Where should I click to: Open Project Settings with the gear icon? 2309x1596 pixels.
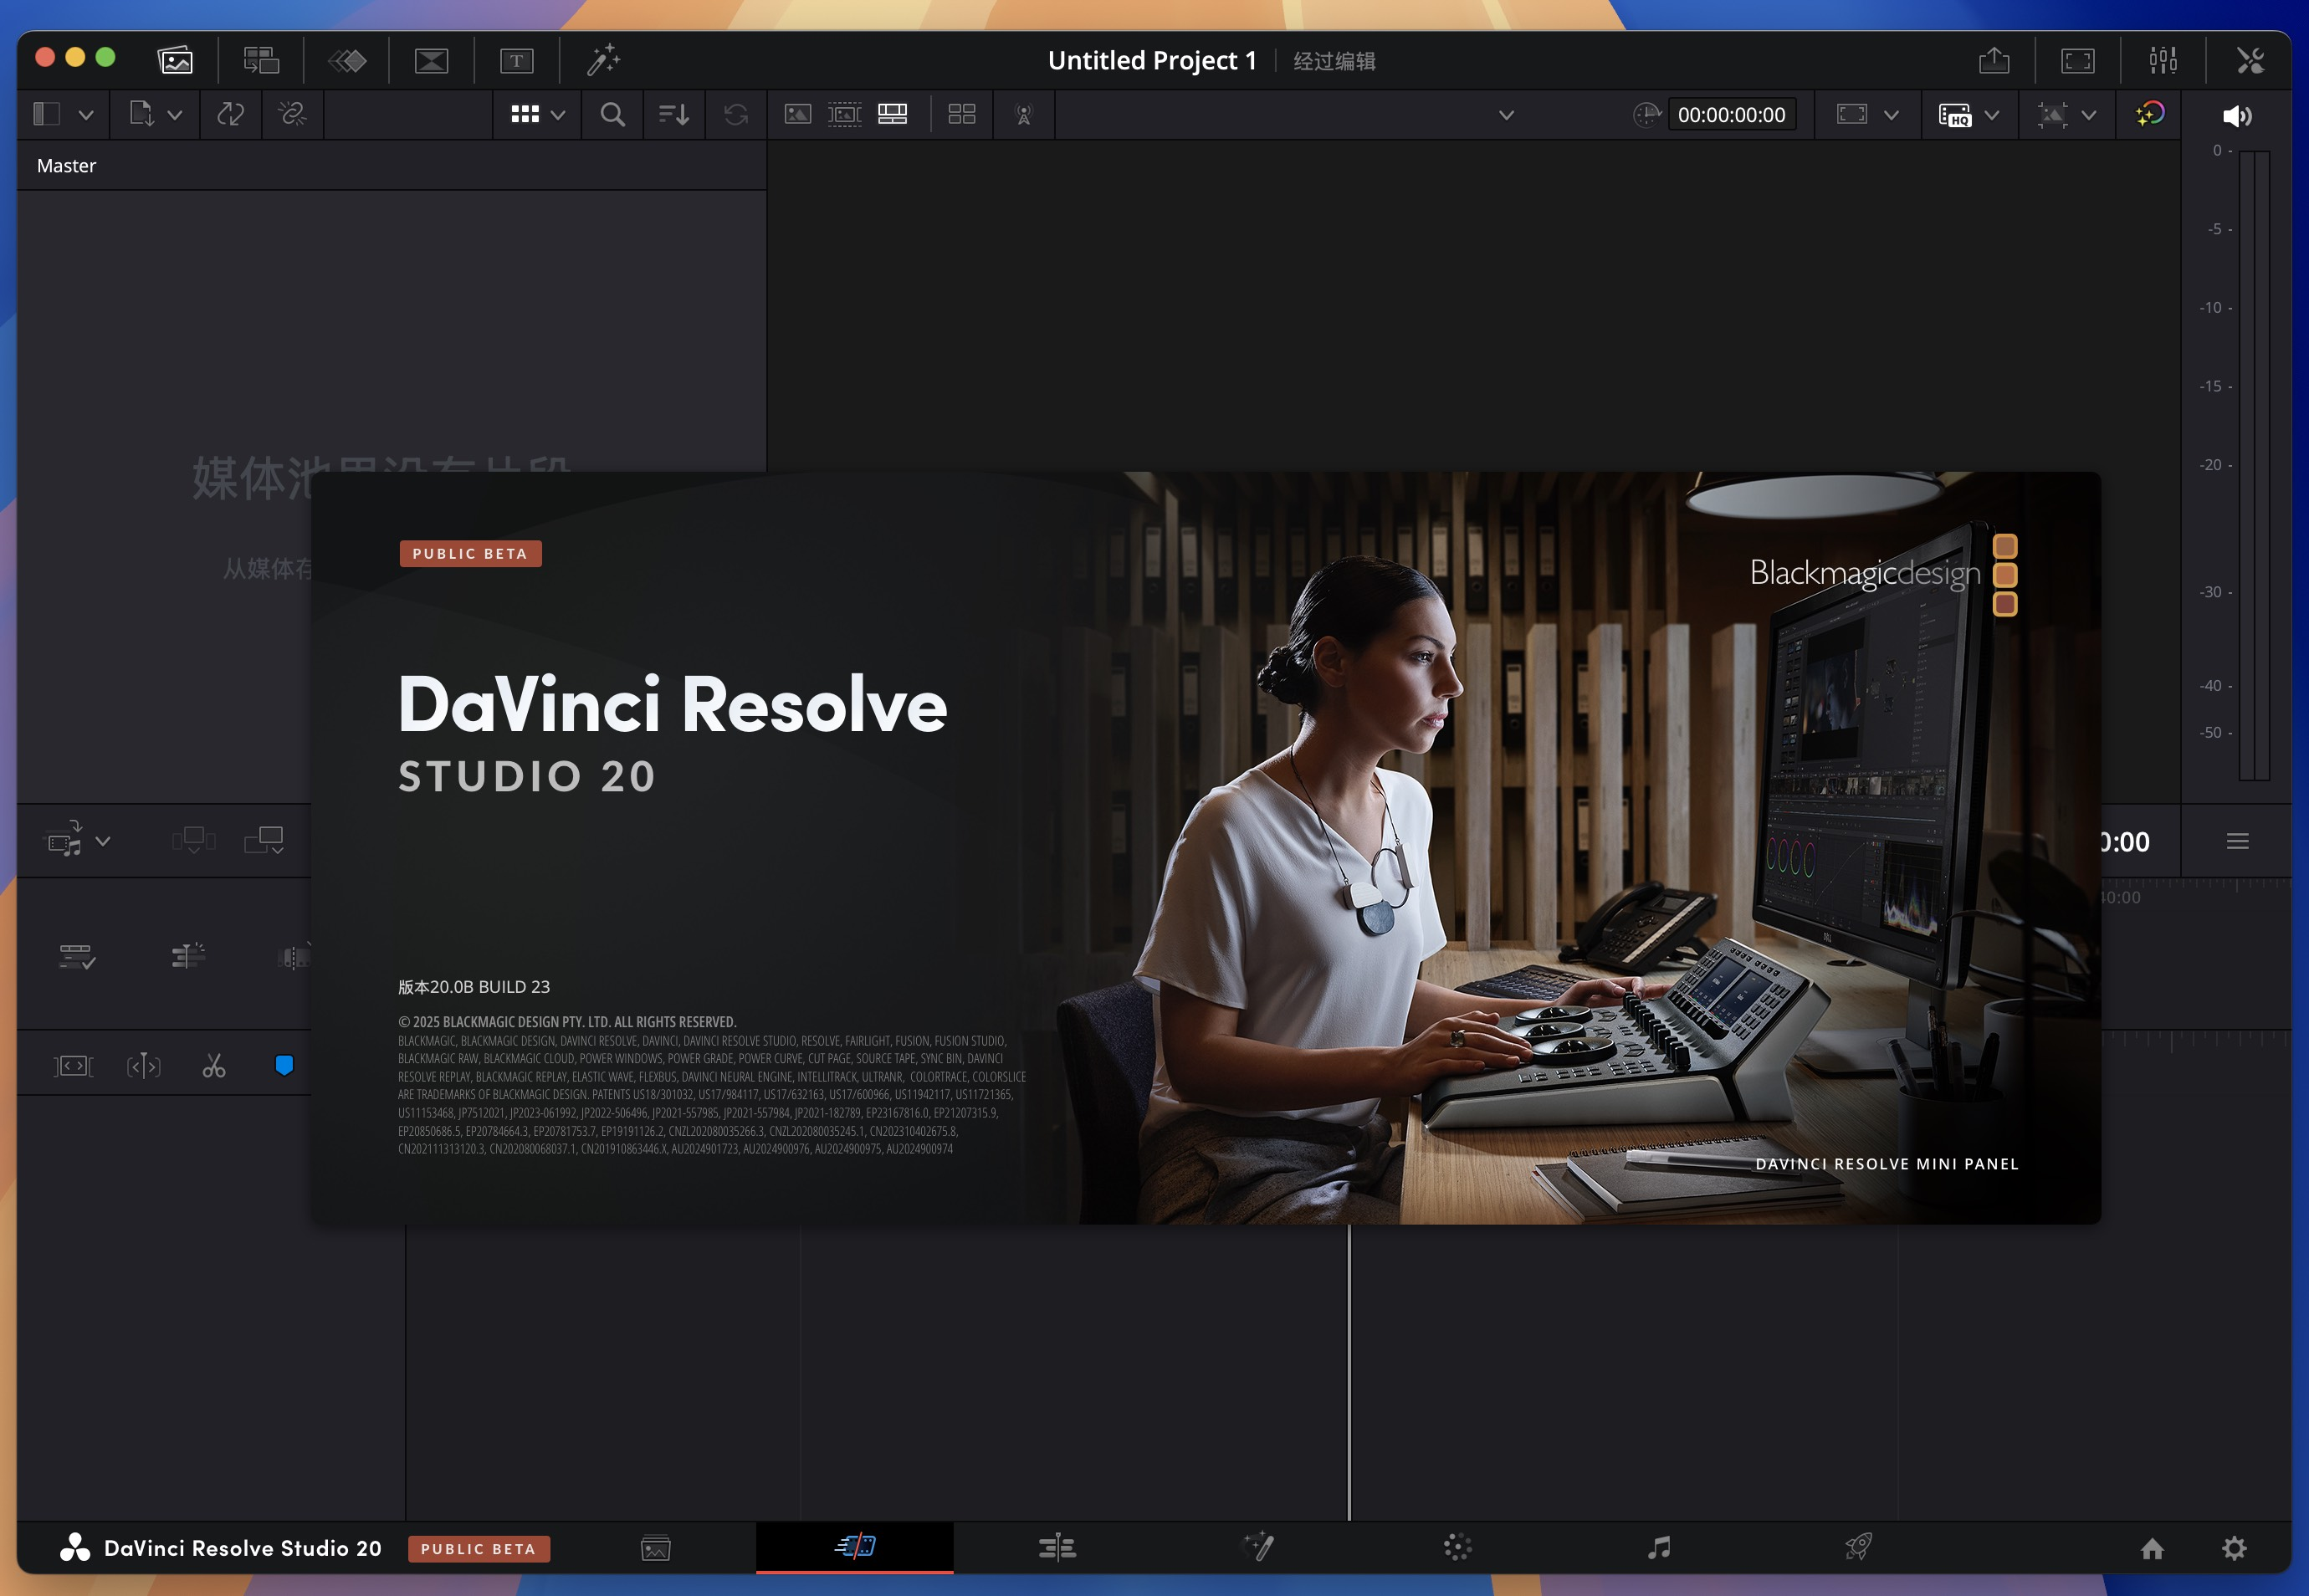(x=2235, y=1548)
